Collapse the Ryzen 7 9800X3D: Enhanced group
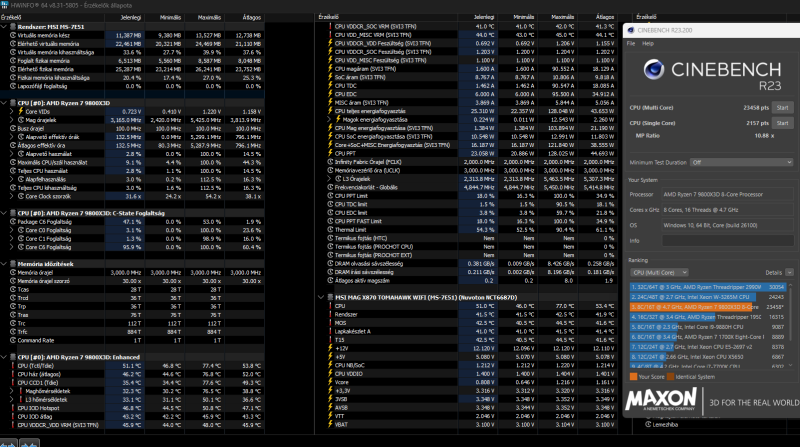800x447 pixels. click(4, 357)
